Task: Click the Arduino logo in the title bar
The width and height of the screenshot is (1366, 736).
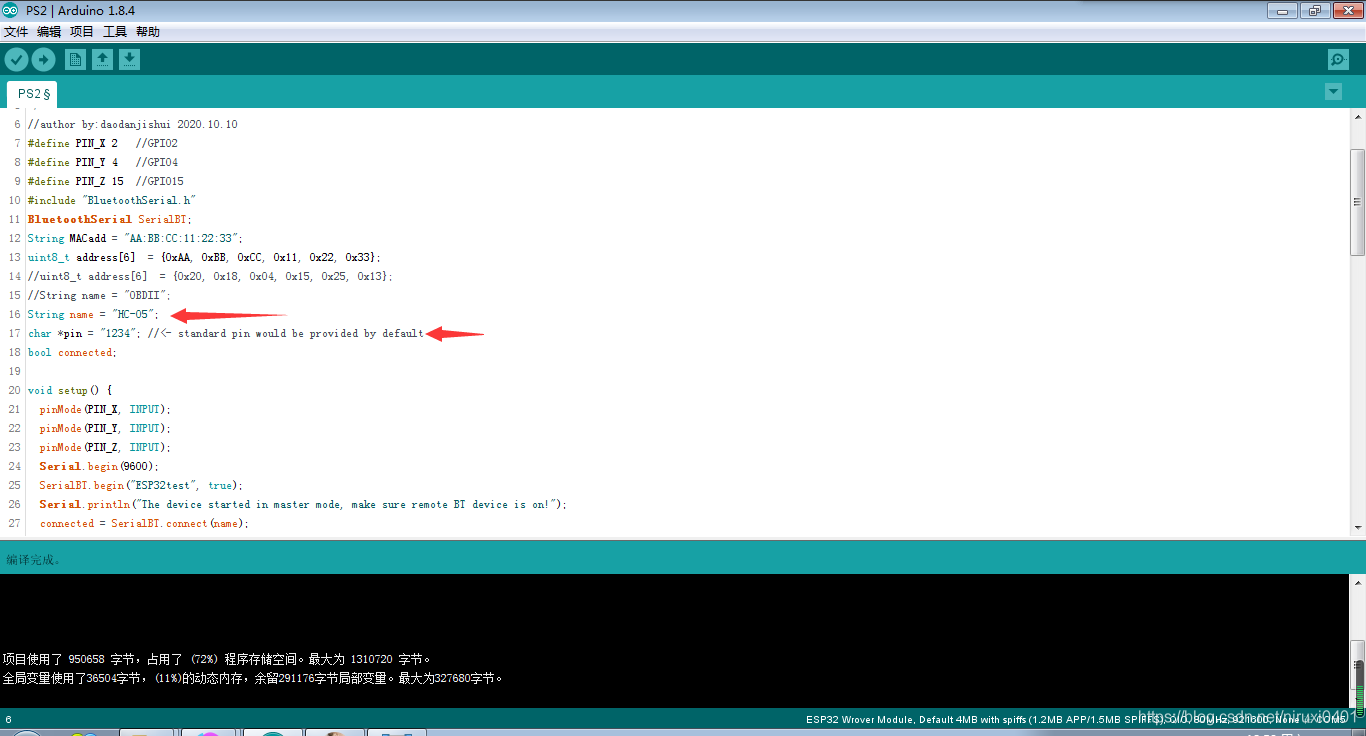Action: tap(10, 10)
